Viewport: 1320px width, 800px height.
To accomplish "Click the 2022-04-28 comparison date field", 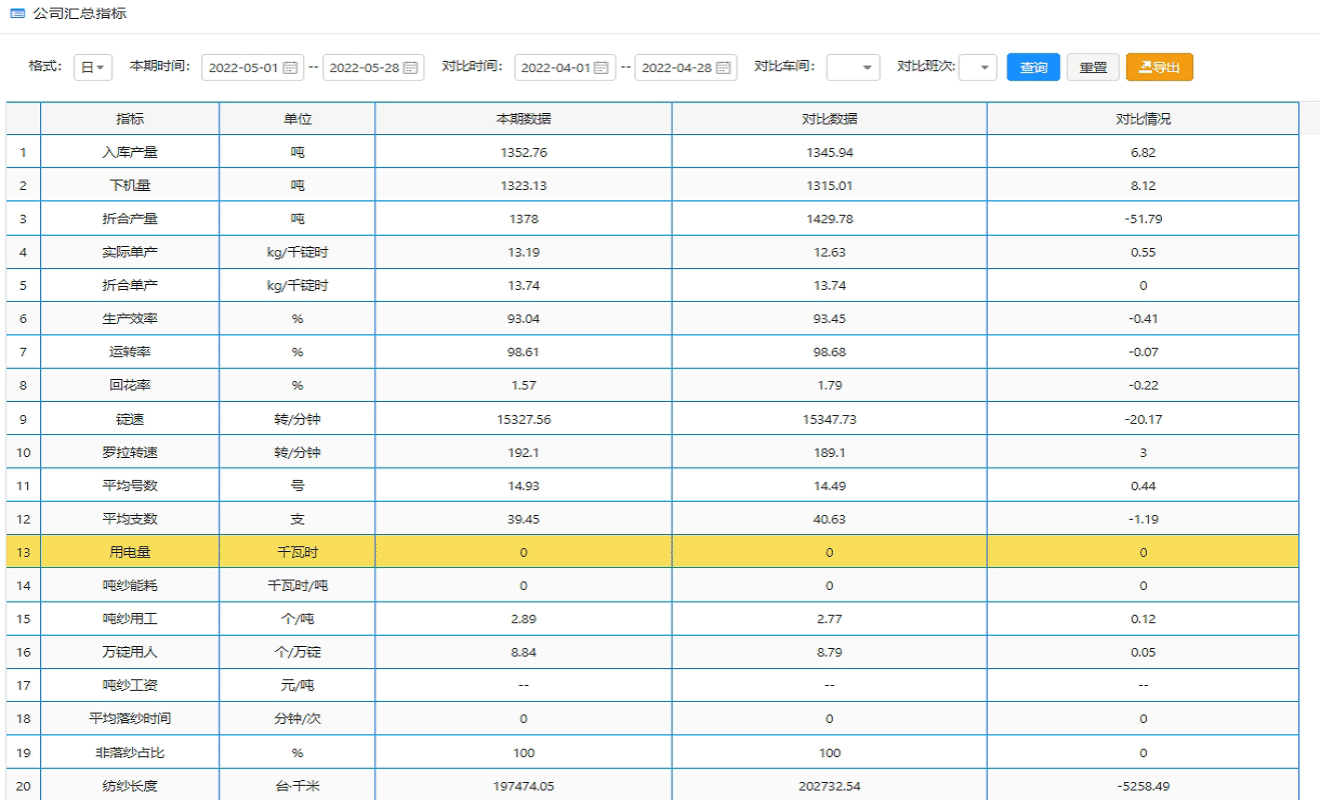I will 685,68.
